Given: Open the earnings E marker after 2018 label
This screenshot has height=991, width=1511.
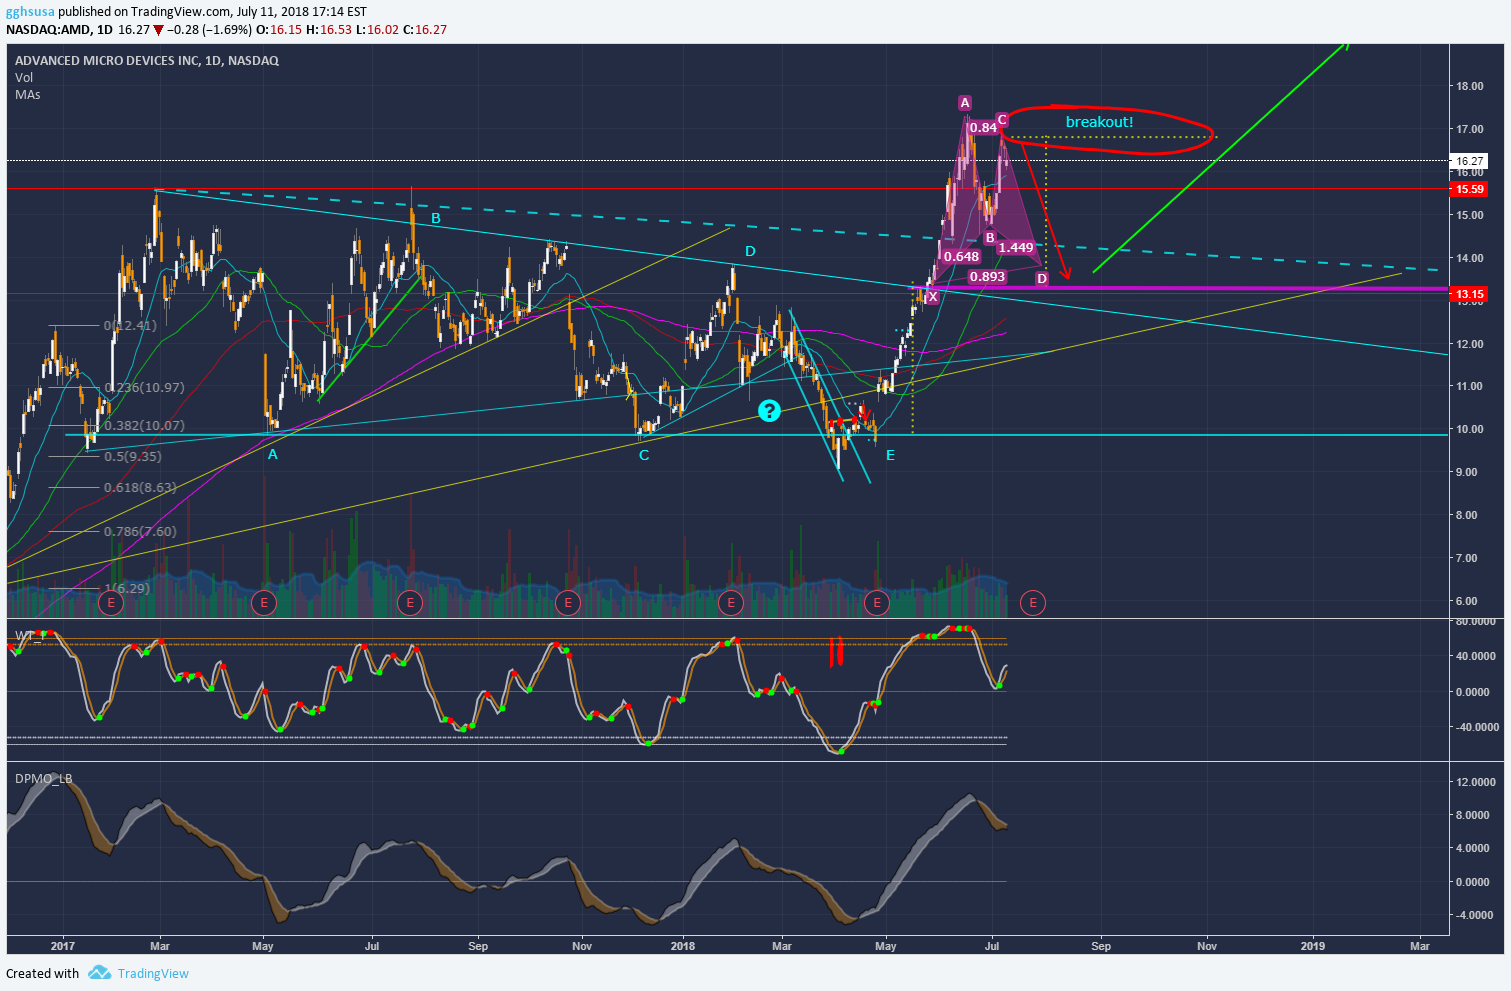Looking at the screenshot, I should [731, 602].
